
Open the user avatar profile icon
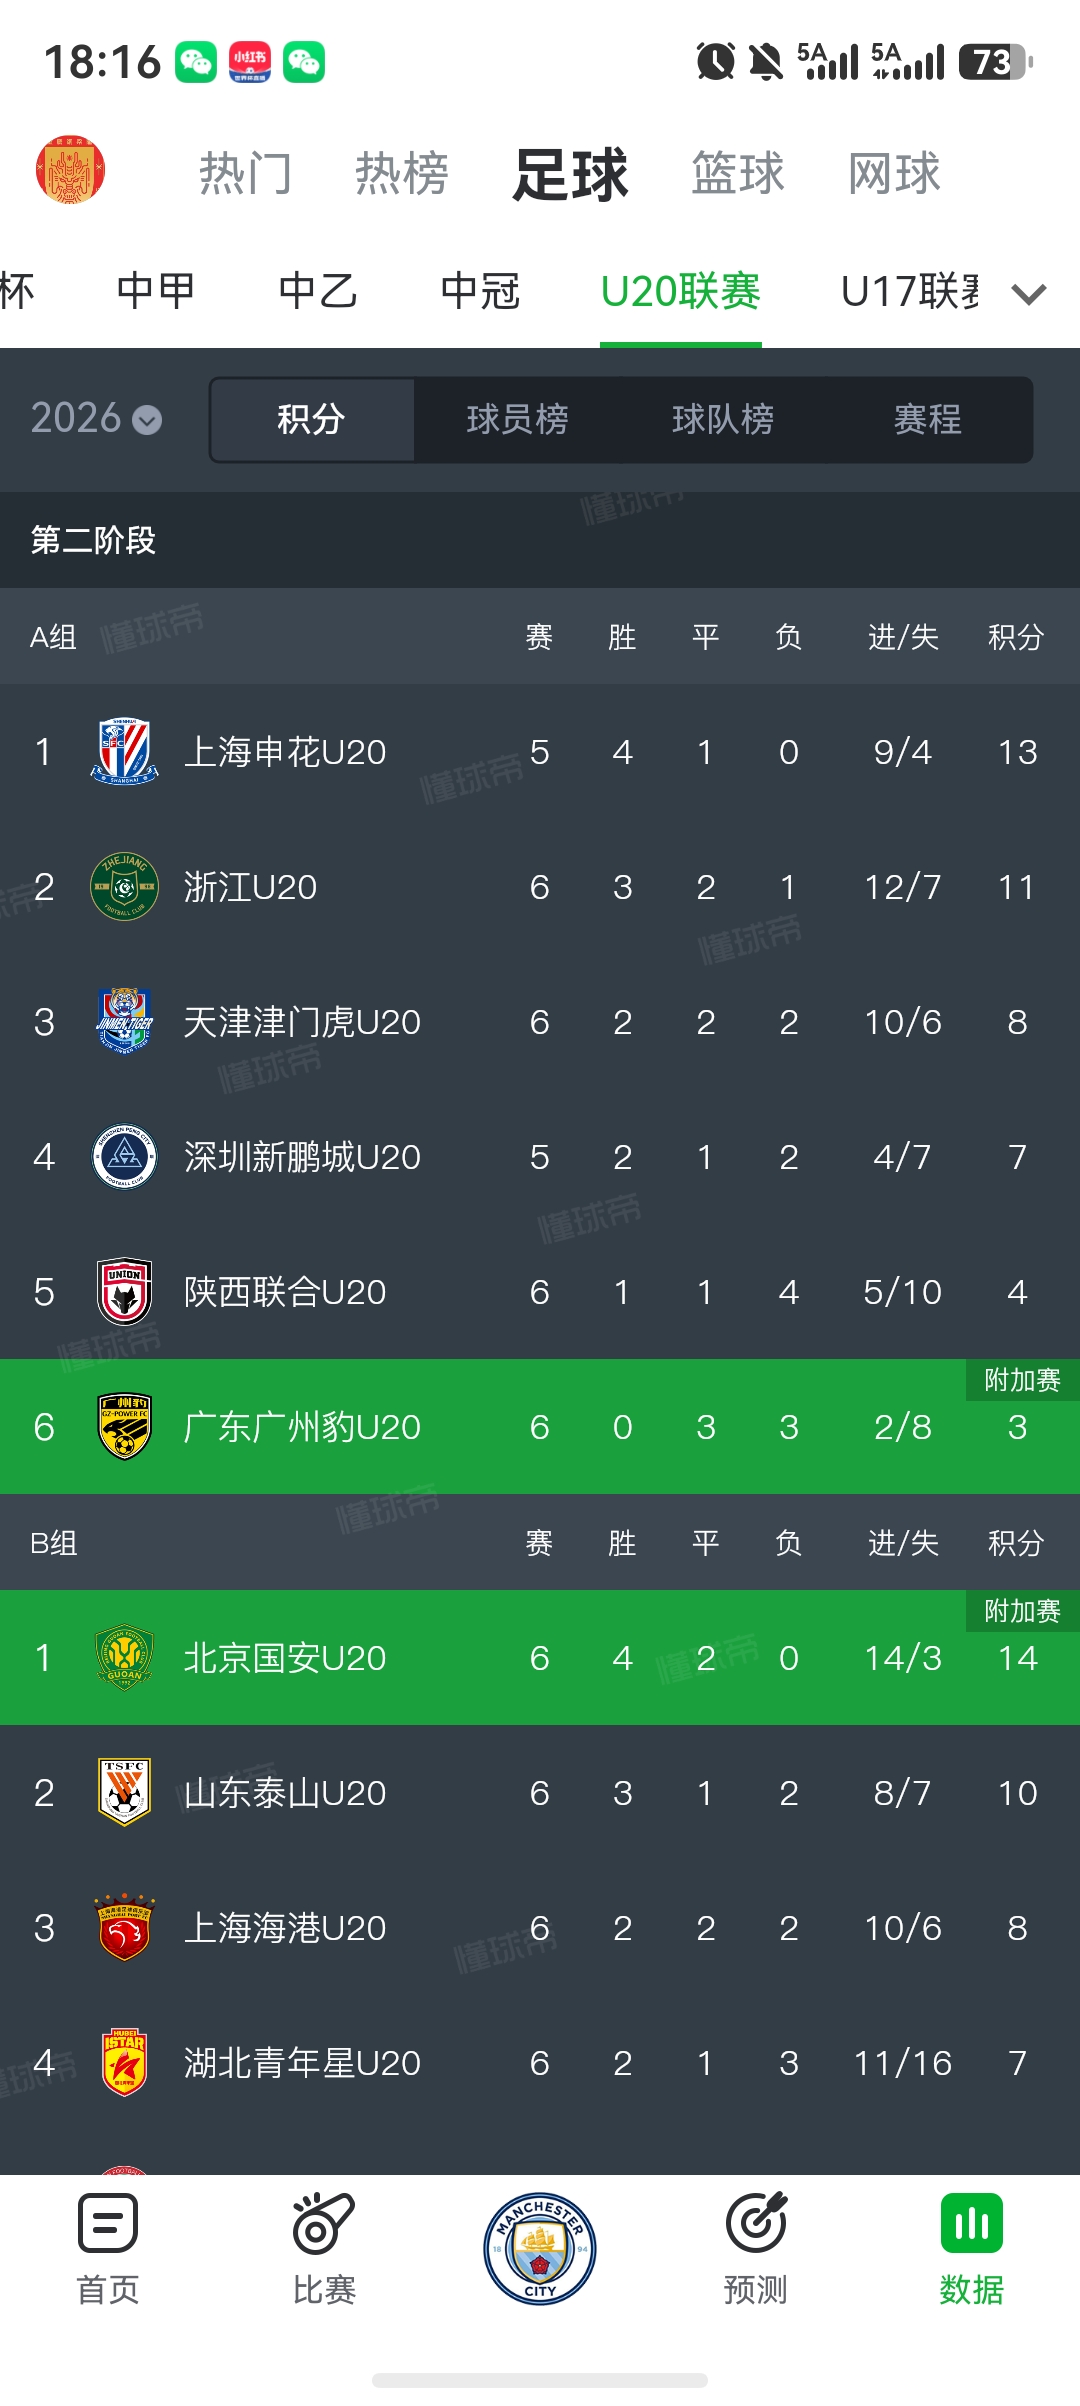point(70,170)
